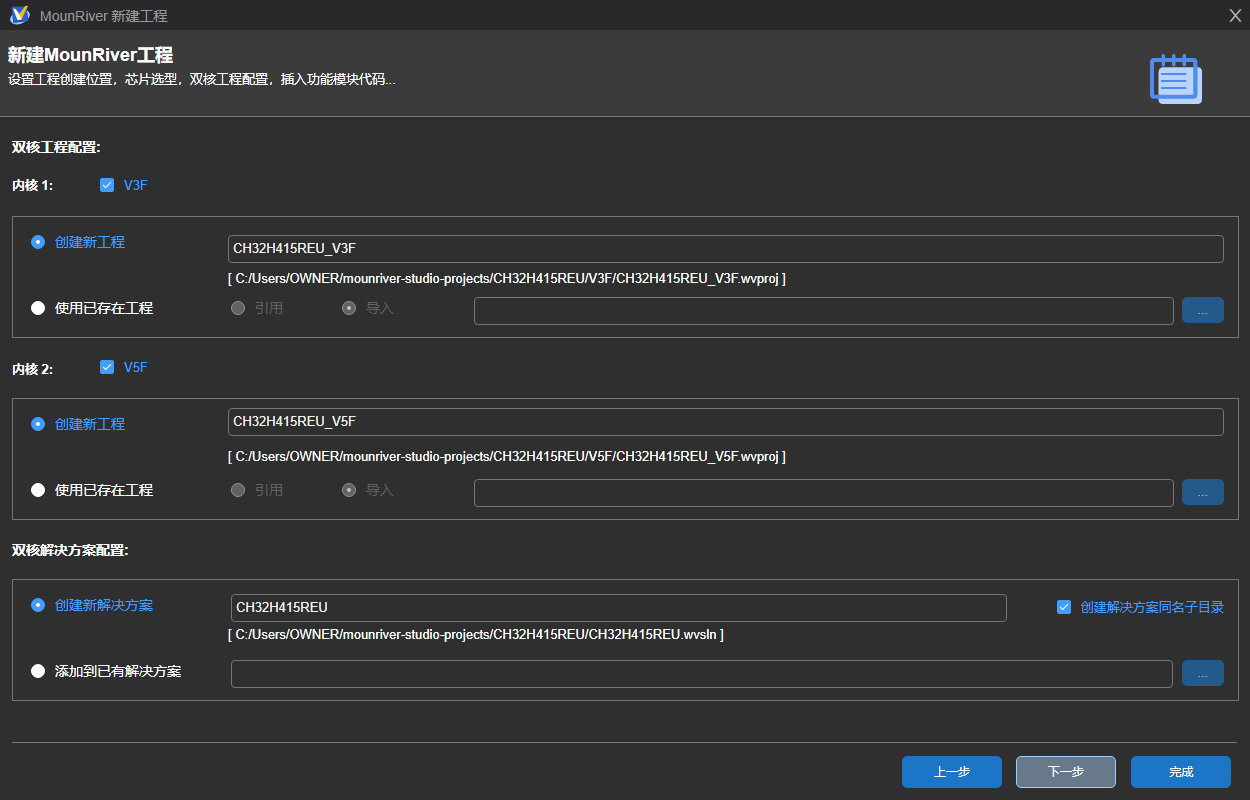Image resolution: width=1250 pixels, height=800 pixels.
Task: Uncheck the V3F core checkbox
Action: tap(107, 185)
